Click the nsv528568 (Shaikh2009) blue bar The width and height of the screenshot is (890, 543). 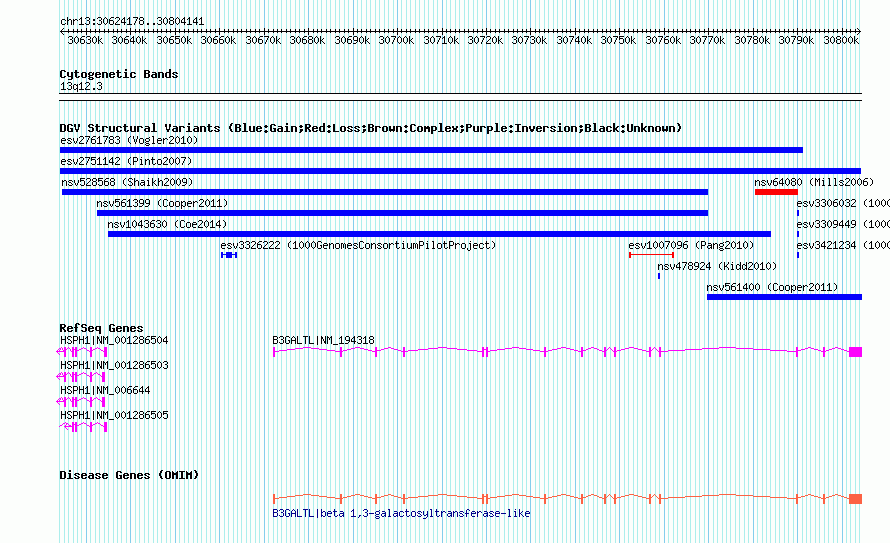tap(385, 192)
